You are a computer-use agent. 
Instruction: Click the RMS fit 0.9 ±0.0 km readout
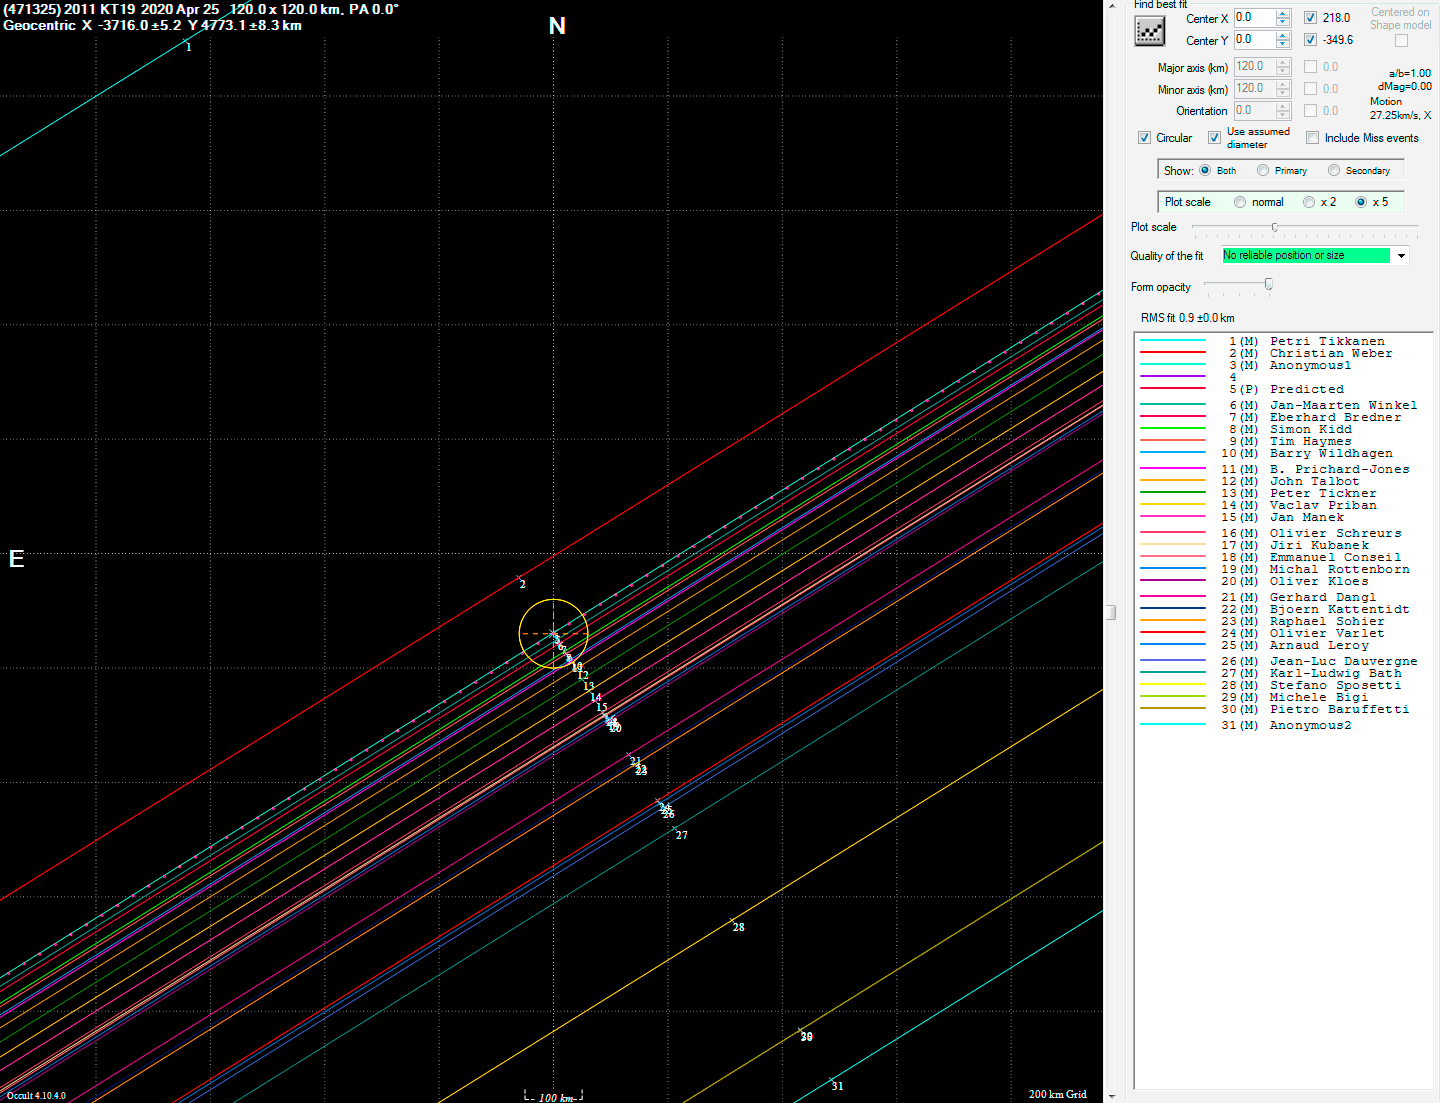(1187, 318)
